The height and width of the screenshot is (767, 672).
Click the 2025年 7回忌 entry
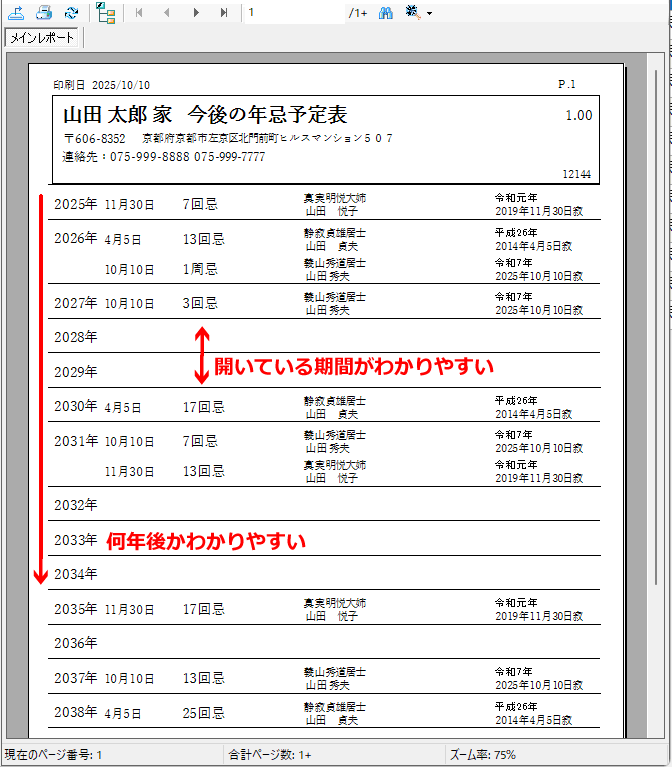click(x=200, y=204)
